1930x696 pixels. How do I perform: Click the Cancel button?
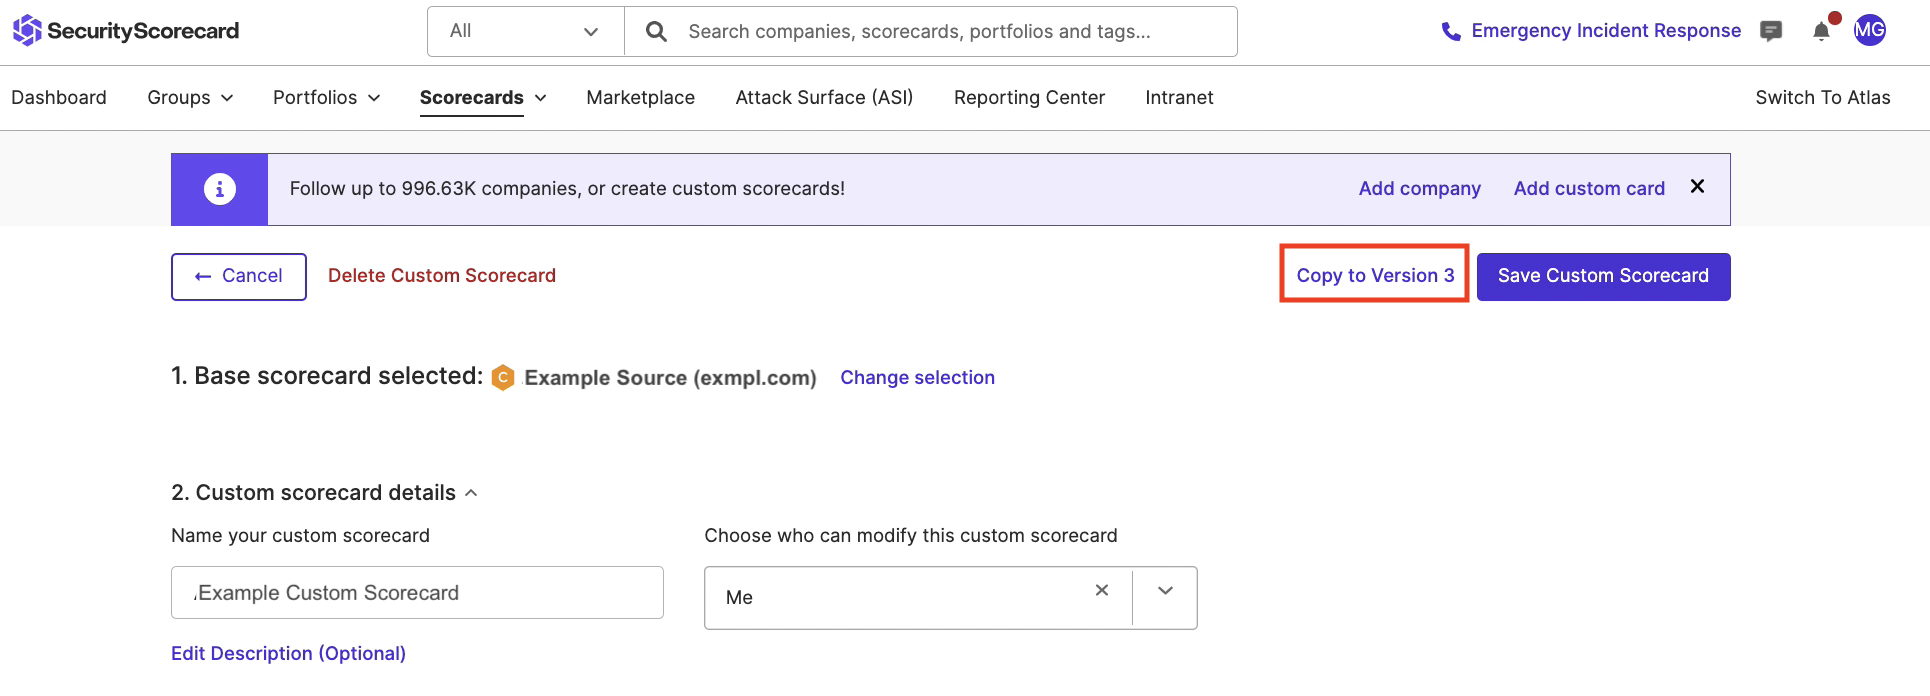239,276
